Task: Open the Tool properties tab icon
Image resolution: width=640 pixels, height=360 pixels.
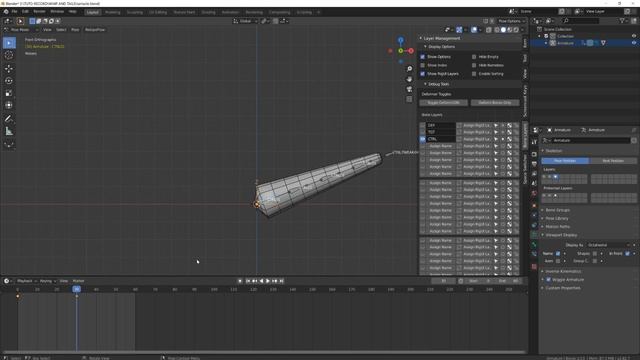Action: [534, 142]
